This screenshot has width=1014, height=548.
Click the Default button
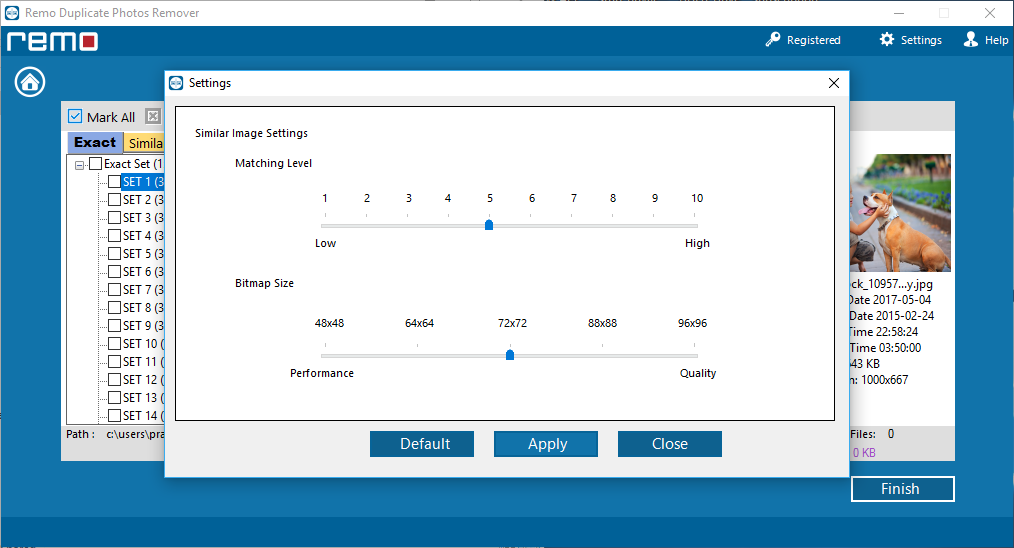[x=422, y=444]
